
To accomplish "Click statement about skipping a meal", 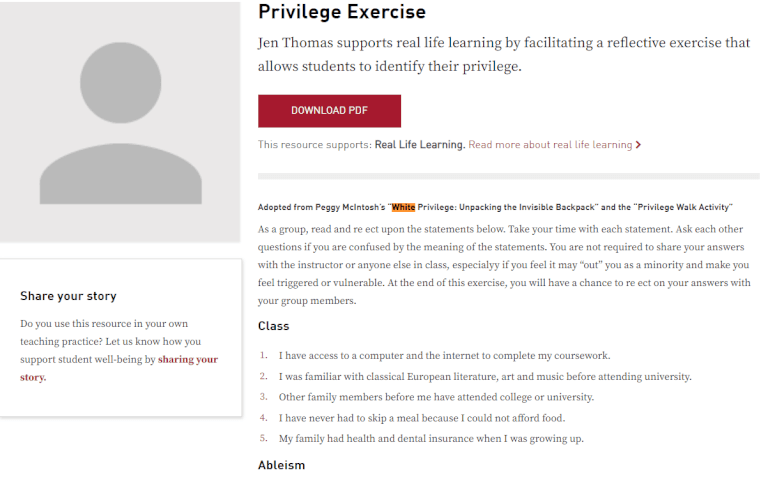I will point(422,418).
